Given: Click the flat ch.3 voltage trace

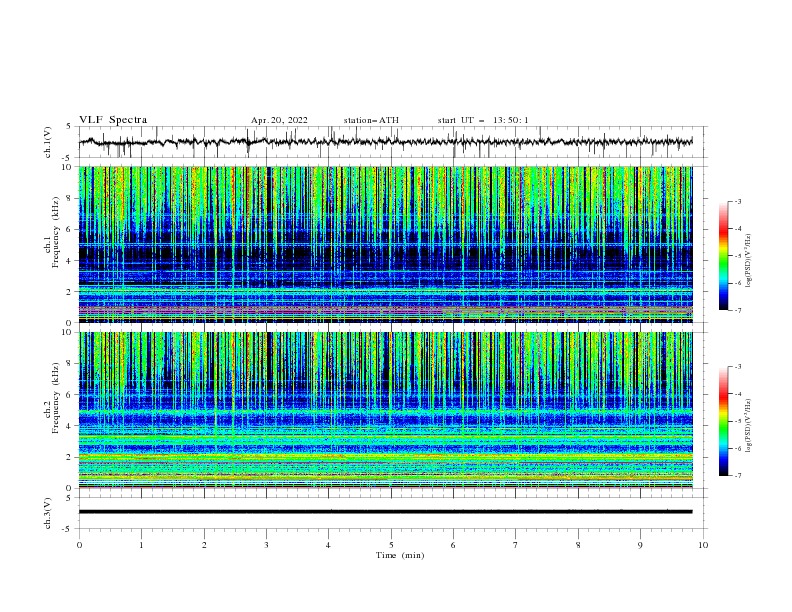Looking at the screenshot, I should [x=385, y=512].
